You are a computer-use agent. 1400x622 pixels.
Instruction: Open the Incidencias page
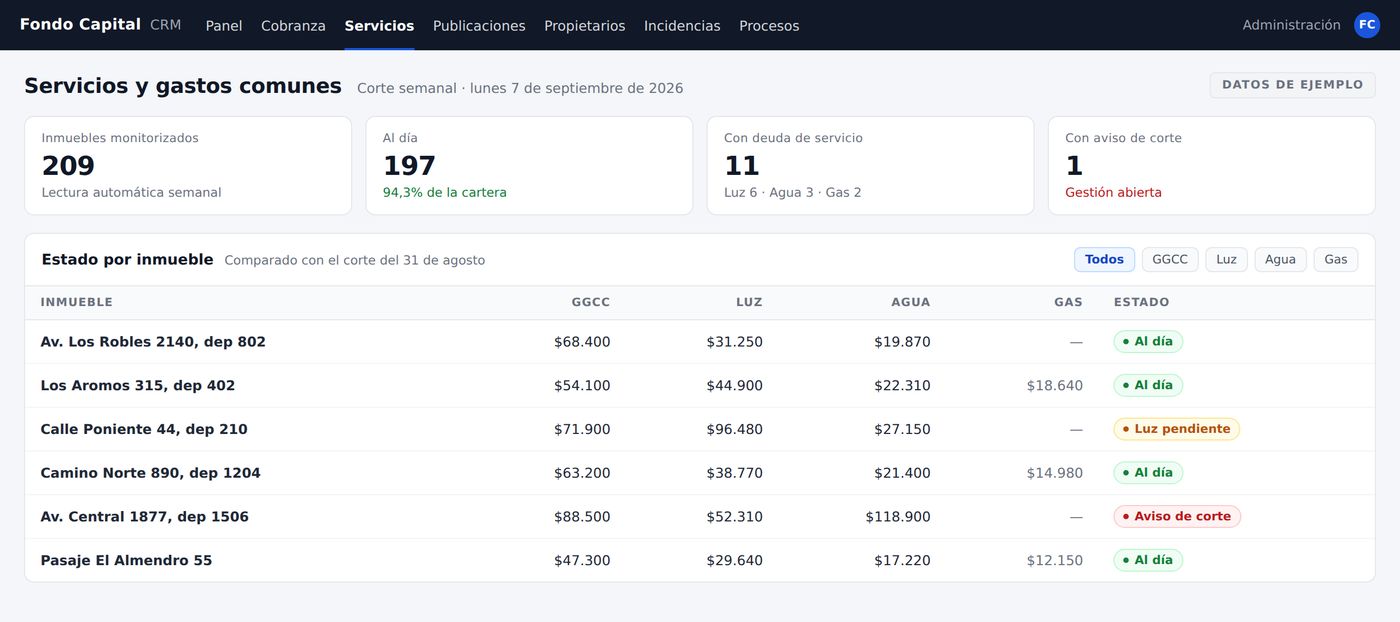pos(682,26)
